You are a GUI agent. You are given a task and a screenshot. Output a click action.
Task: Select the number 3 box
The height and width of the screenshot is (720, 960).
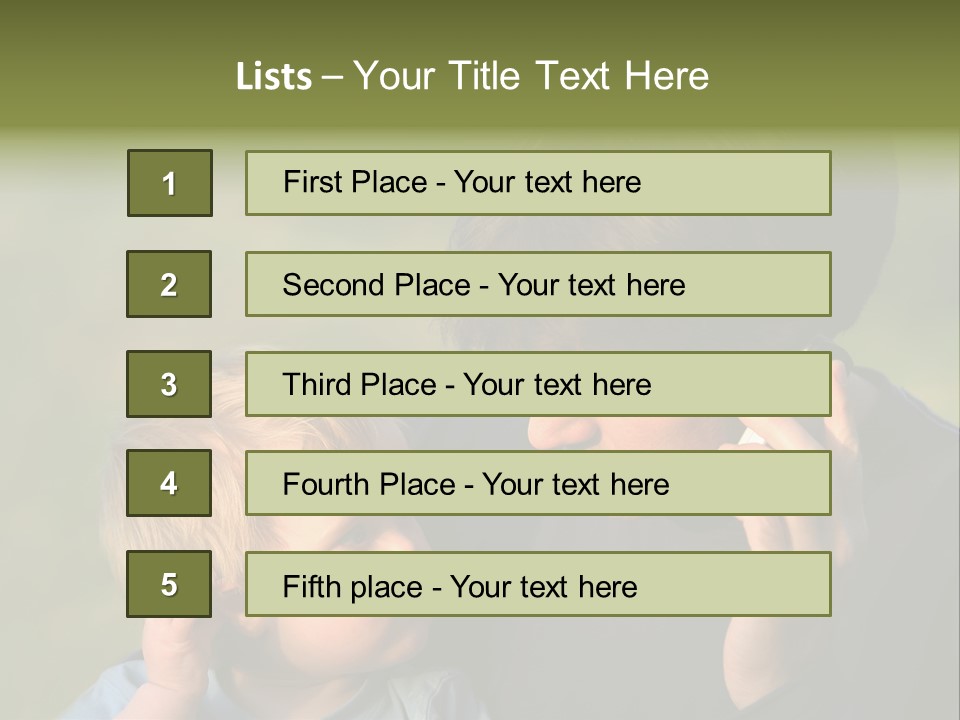point(169,384)
